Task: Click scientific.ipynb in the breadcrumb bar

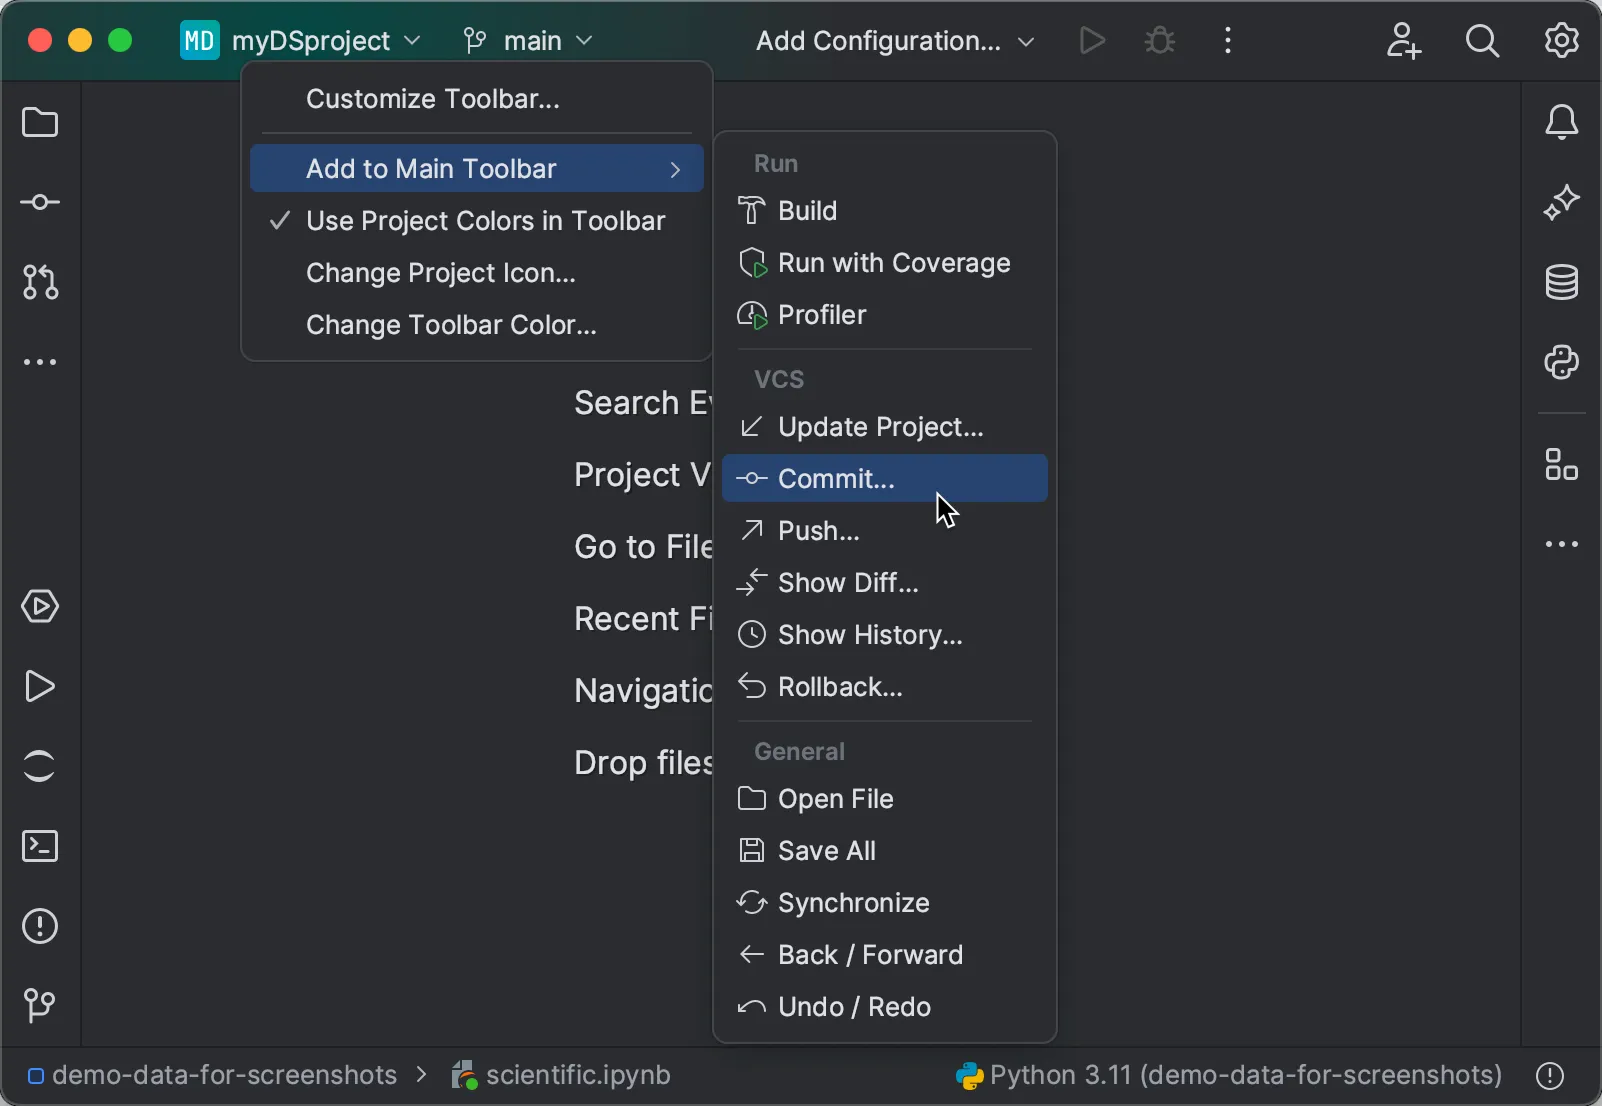Action: point(577,1075)
